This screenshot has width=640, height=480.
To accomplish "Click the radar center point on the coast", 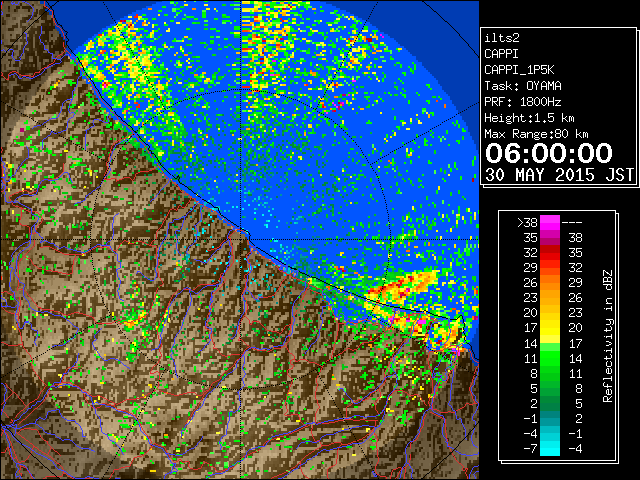I will point(241,239).
